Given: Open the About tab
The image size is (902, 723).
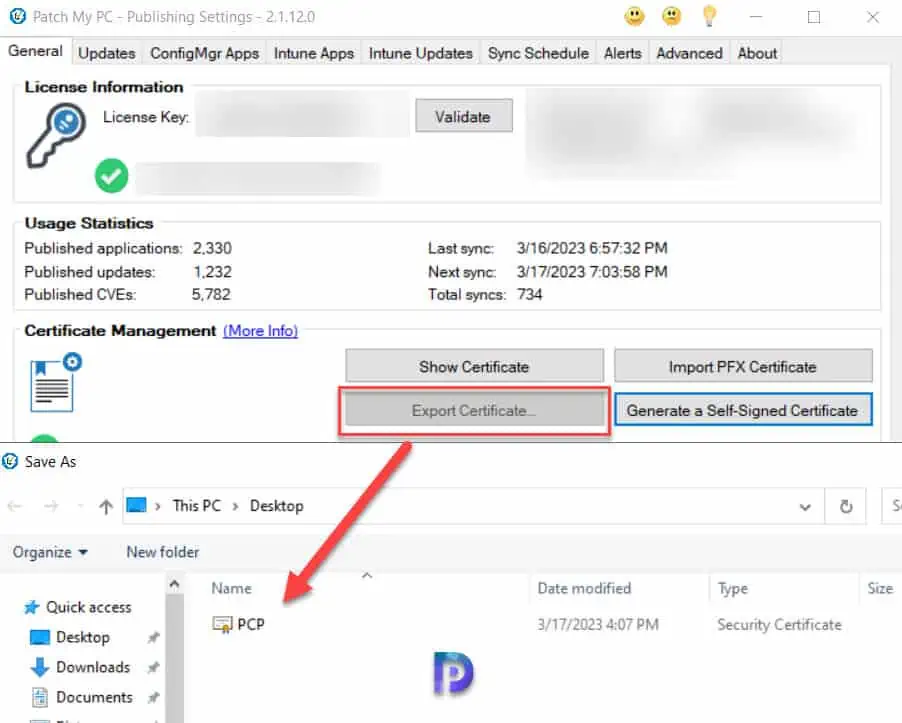Looking at the screenshot, I should click(757, 53).
